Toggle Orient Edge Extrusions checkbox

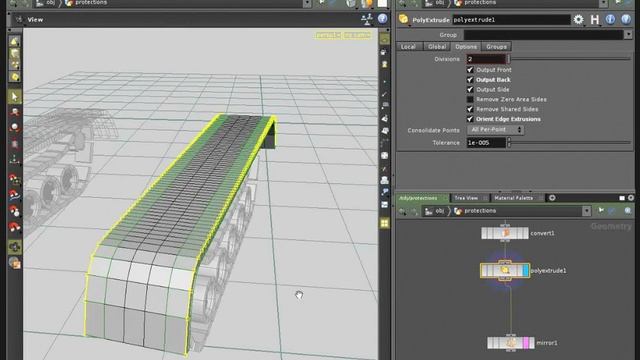click(x=470, y=119)
